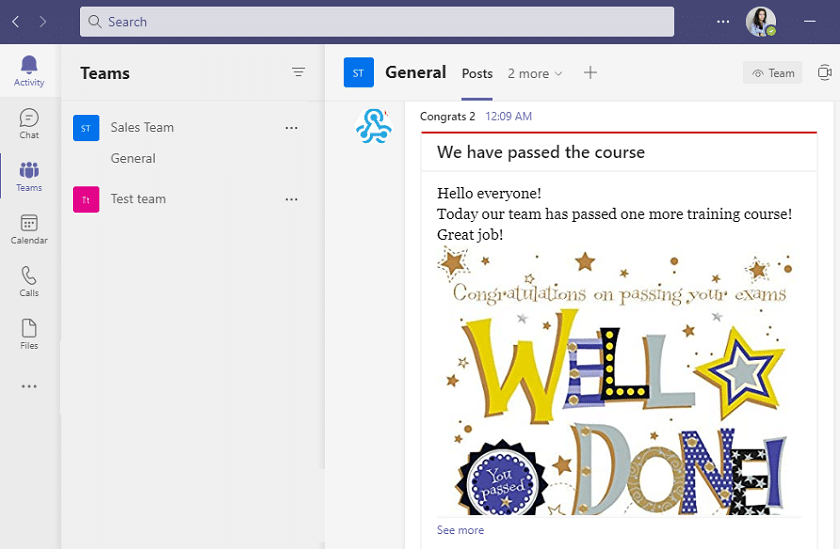The width and height of the screenshot is (840, 549).
Task: Open the General channel in sidebar
Action: 133,159
